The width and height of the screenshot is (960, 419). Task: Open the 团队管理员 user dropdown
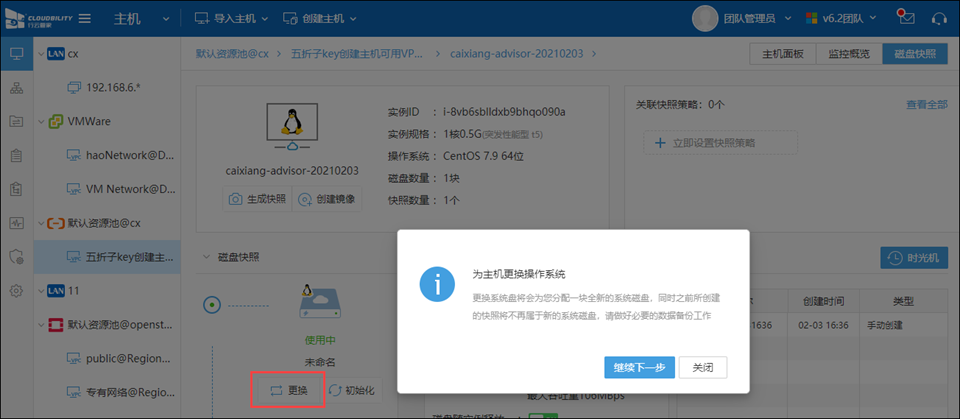click(x=744, y=19)
